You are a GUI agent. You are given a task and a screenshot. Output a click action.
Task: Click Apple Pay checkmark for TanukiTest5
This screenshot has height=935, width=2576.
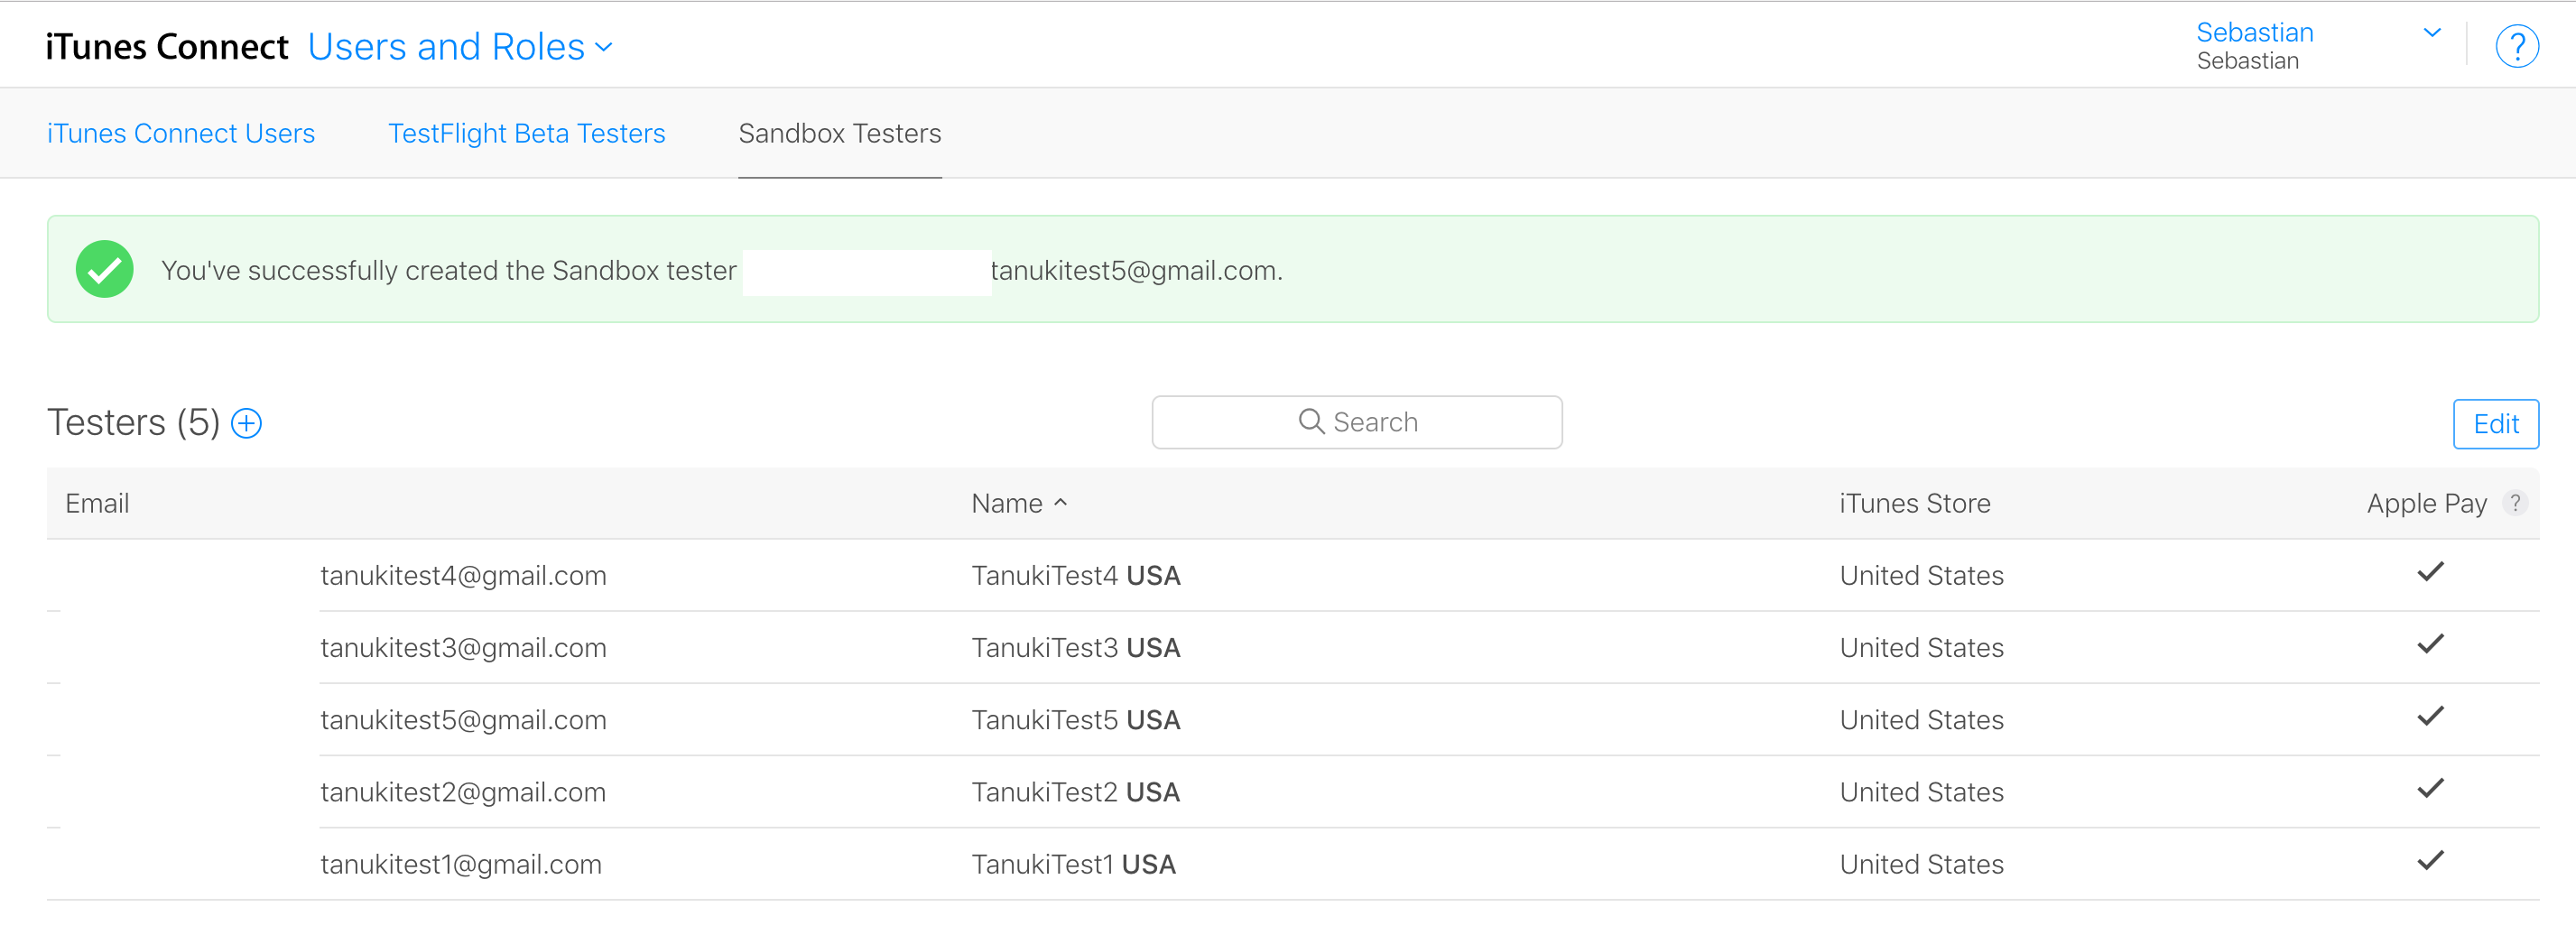[2430, 716]
